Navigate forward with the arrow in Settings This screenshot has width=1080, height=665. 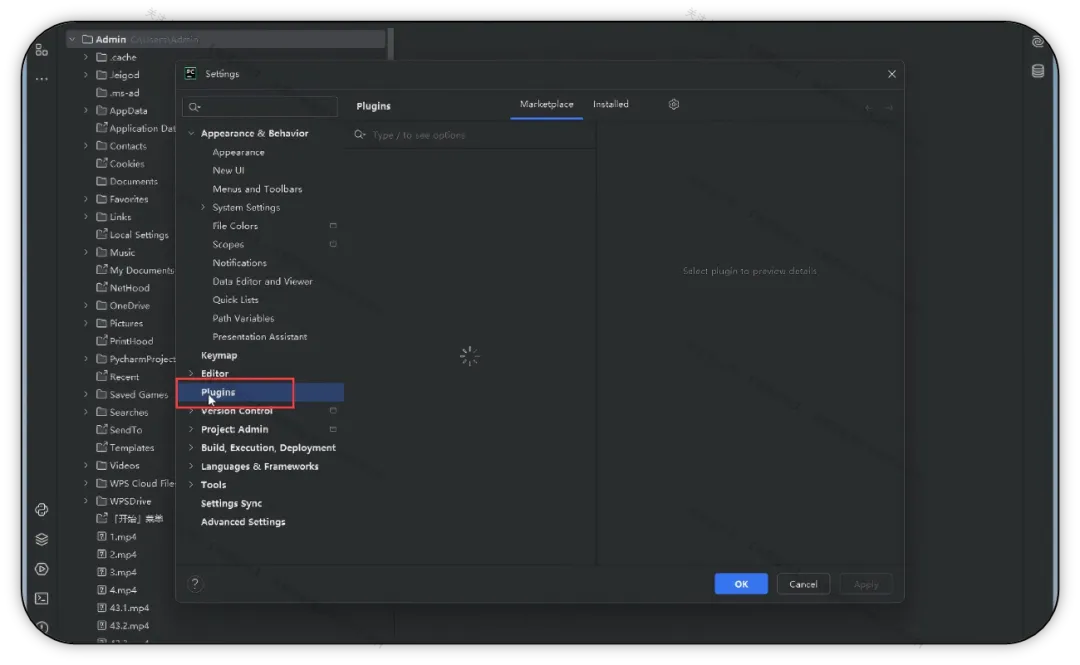tap(889, 108)
